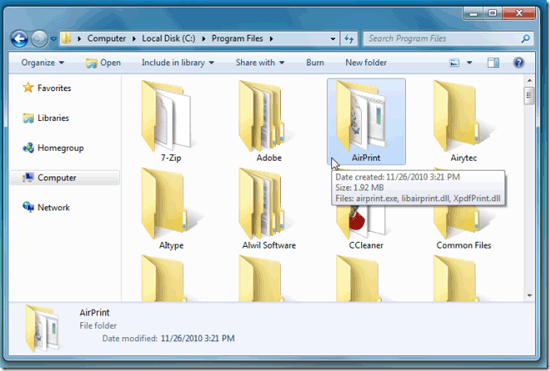Click the vertical scrollbar down arrow

529,296
